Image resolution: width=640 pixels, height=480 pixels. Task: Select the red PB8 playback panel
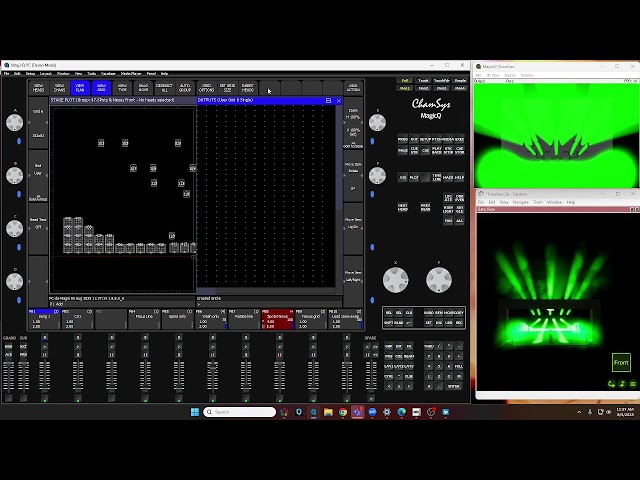(277, 319)
